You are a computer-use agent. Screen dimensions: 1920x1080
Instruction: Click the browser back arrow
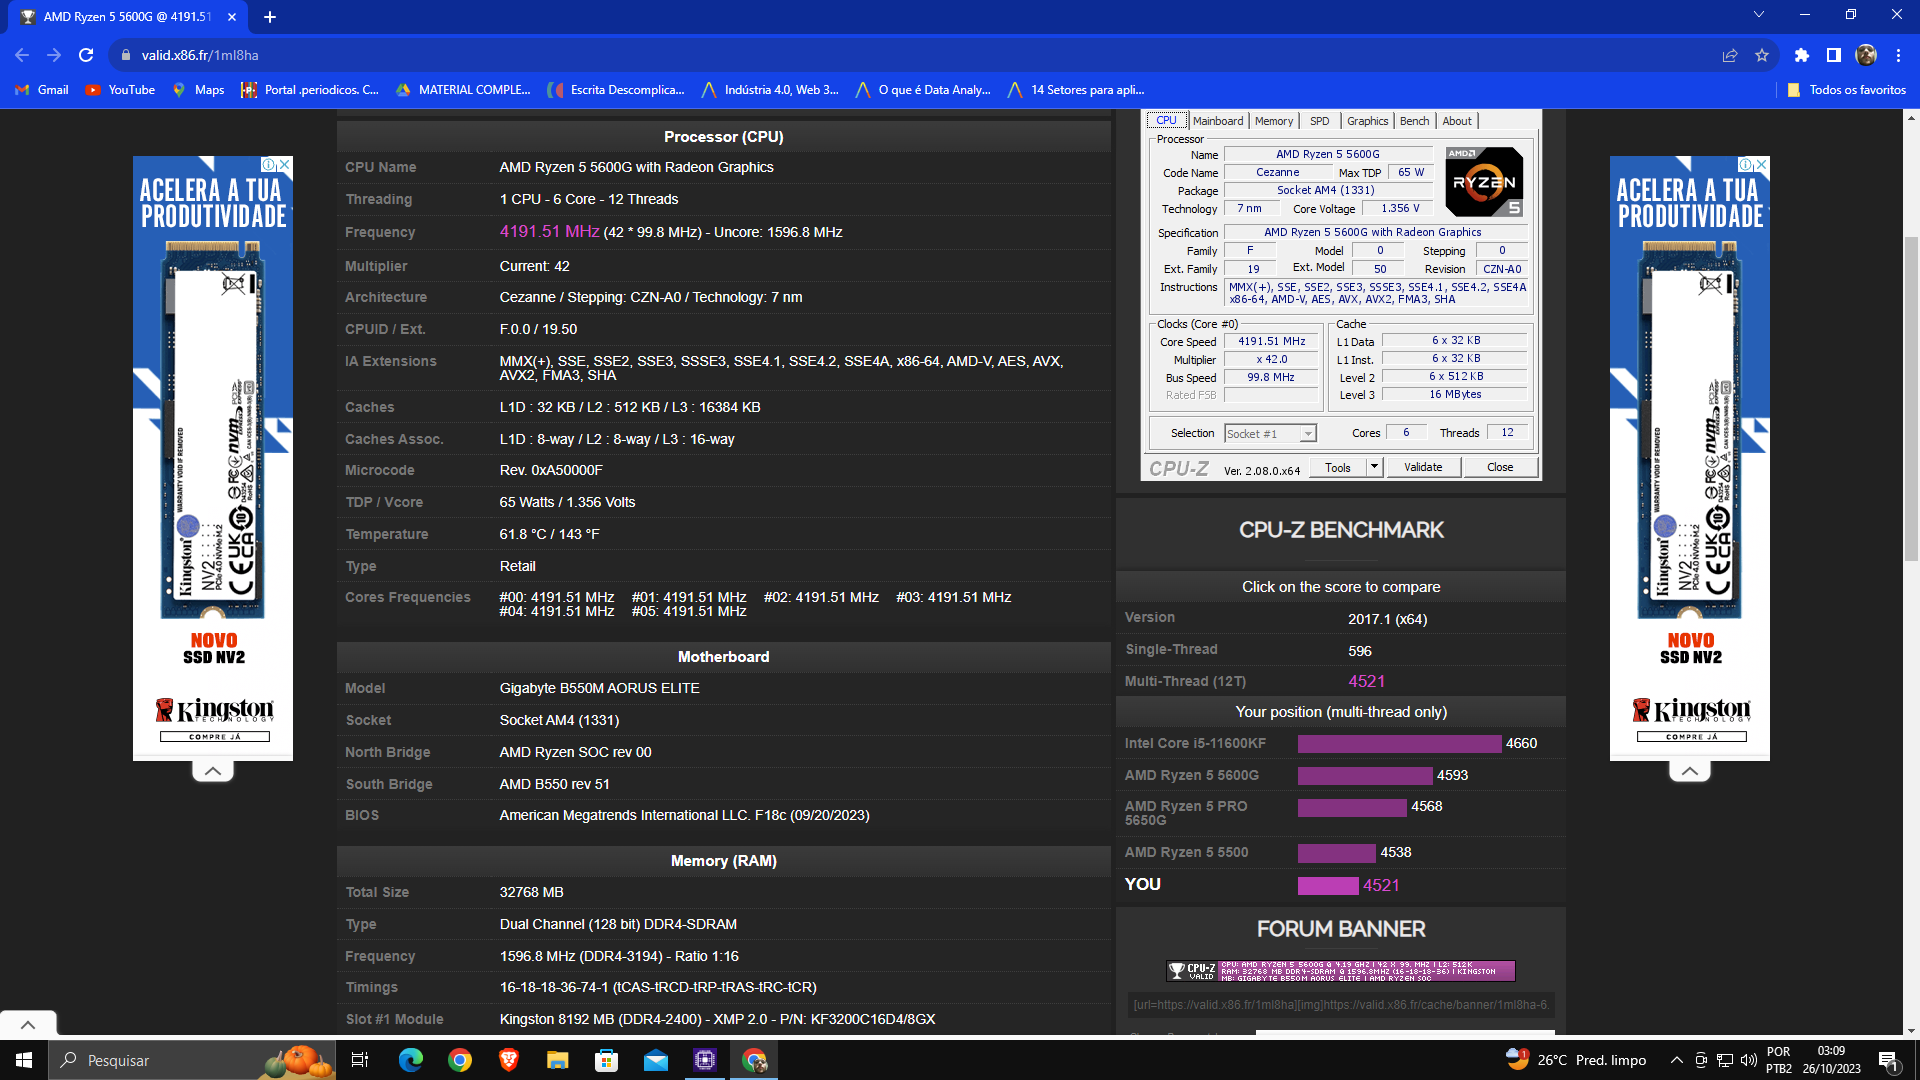point(22,55)
